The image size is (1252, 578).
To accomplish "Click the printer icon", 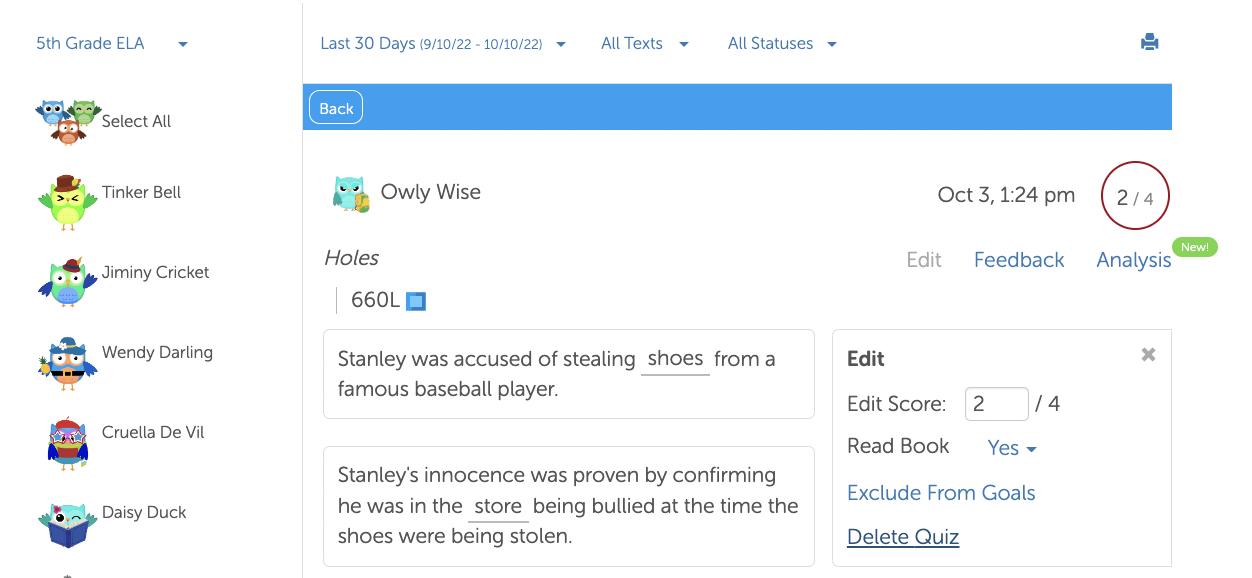I will pos(1149,42).
